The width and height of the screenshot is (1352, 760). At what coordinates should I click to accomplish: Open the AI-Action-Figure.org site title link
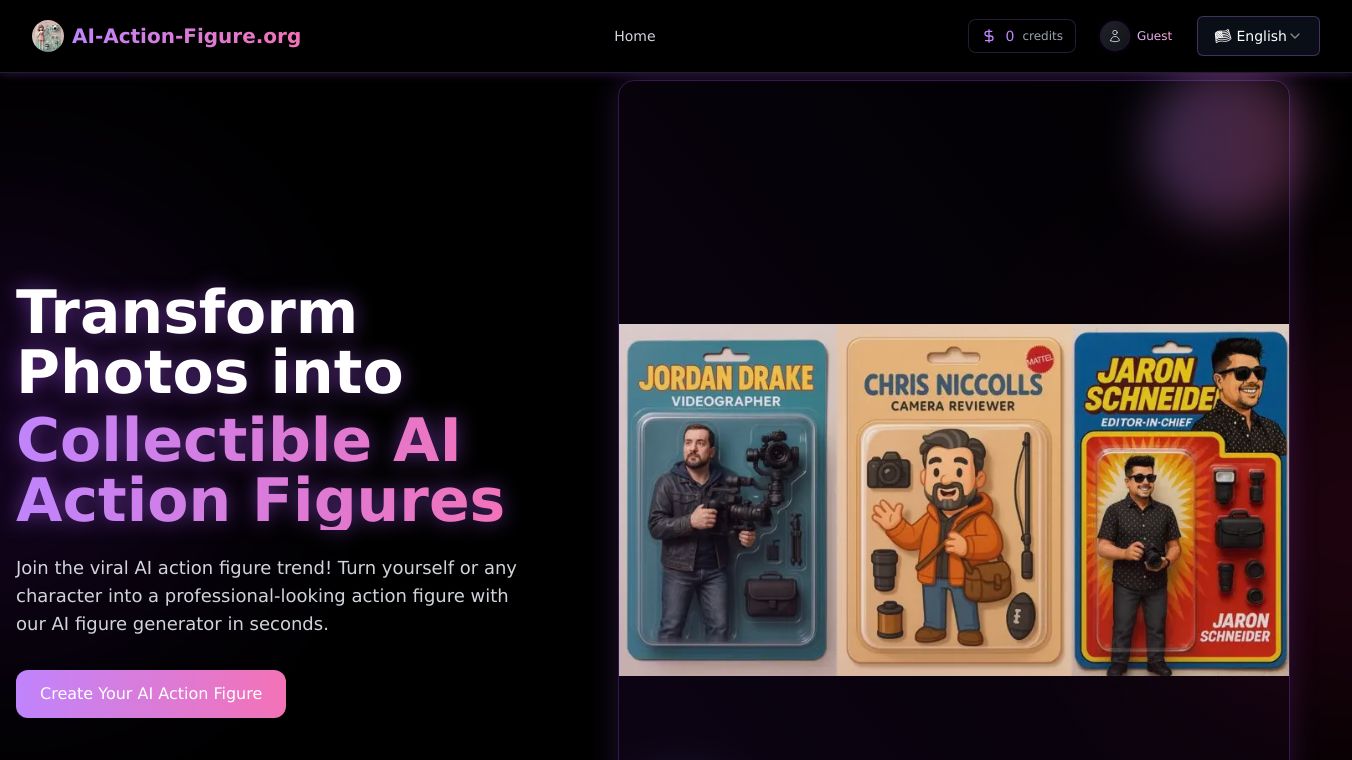point(186,36)
